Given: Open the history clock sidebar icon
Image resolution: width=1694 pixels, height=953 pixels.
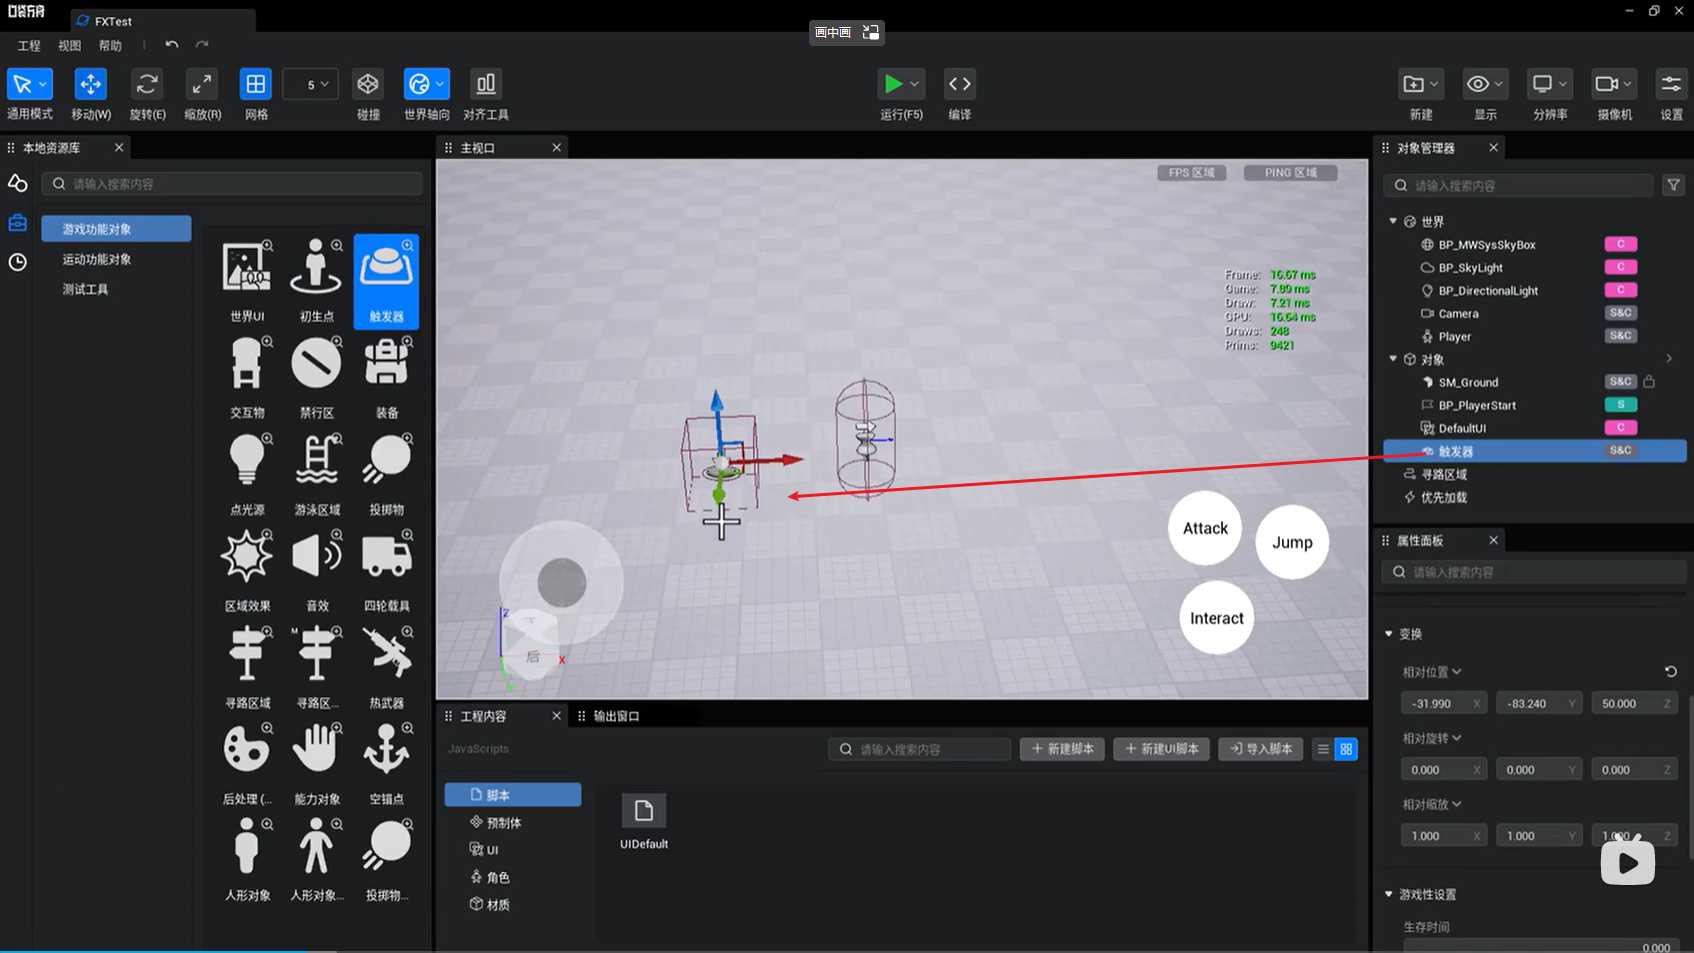Looking at the screenshot, I should click(17, 262).
